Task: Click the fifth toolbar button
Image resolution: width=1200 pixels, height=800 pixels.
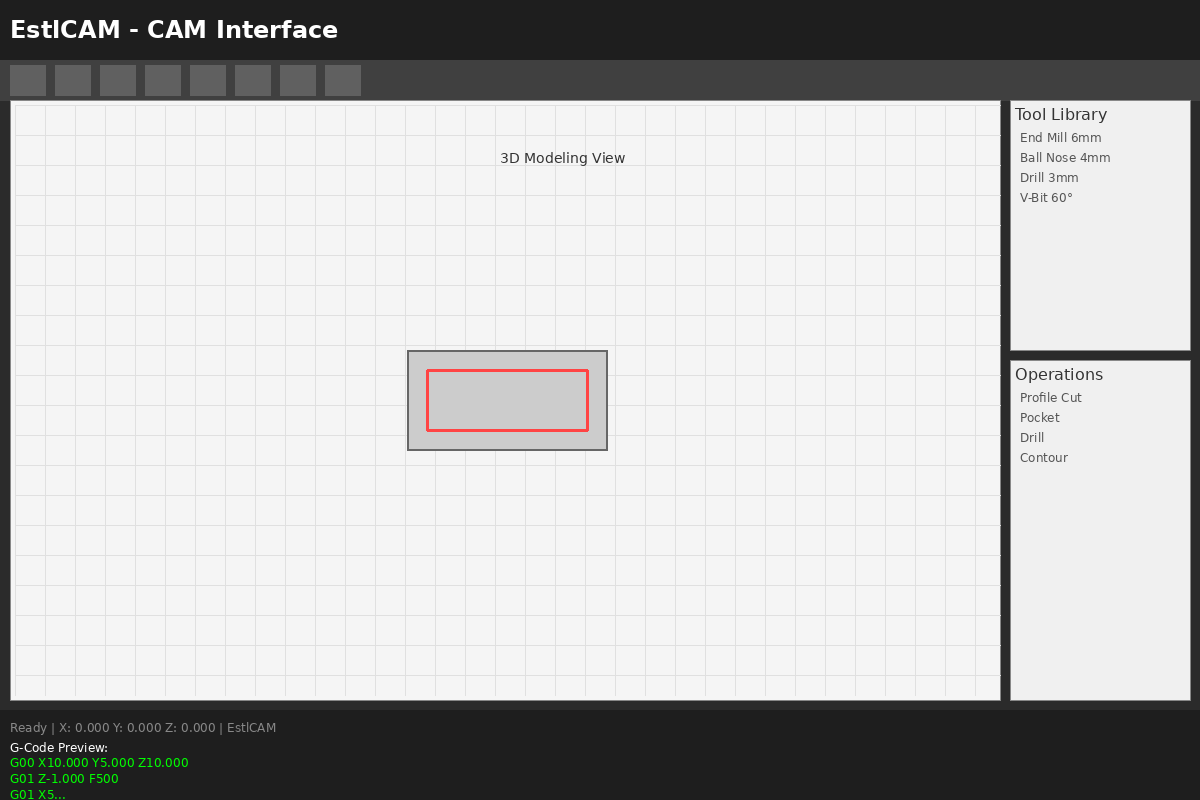Action: click(208, 80)
